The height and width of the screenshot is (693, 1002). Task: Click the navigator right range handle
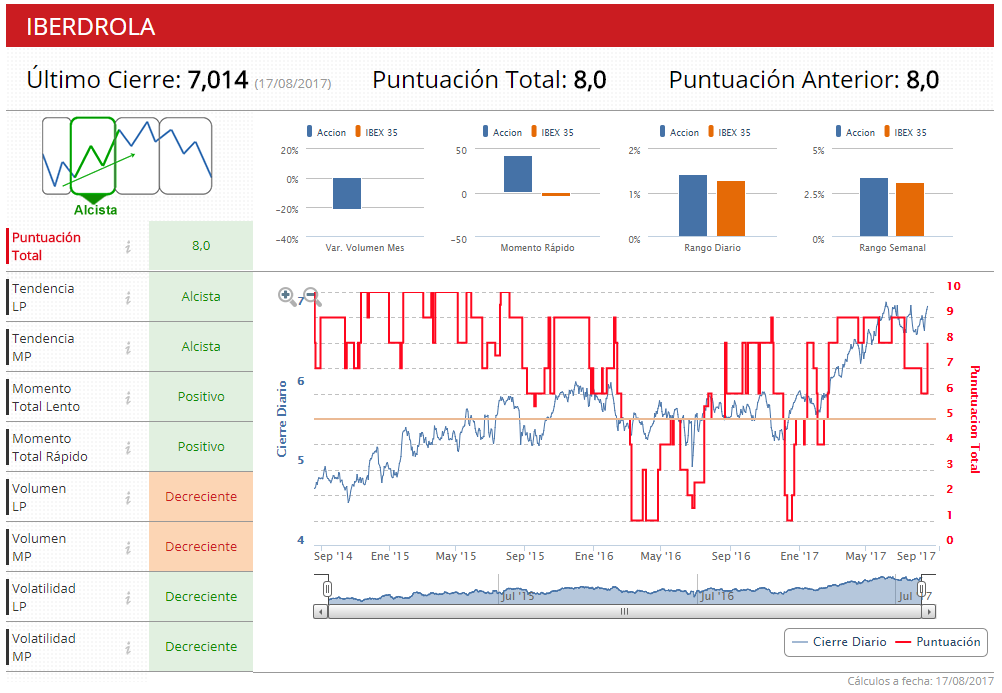pos(921,589)
